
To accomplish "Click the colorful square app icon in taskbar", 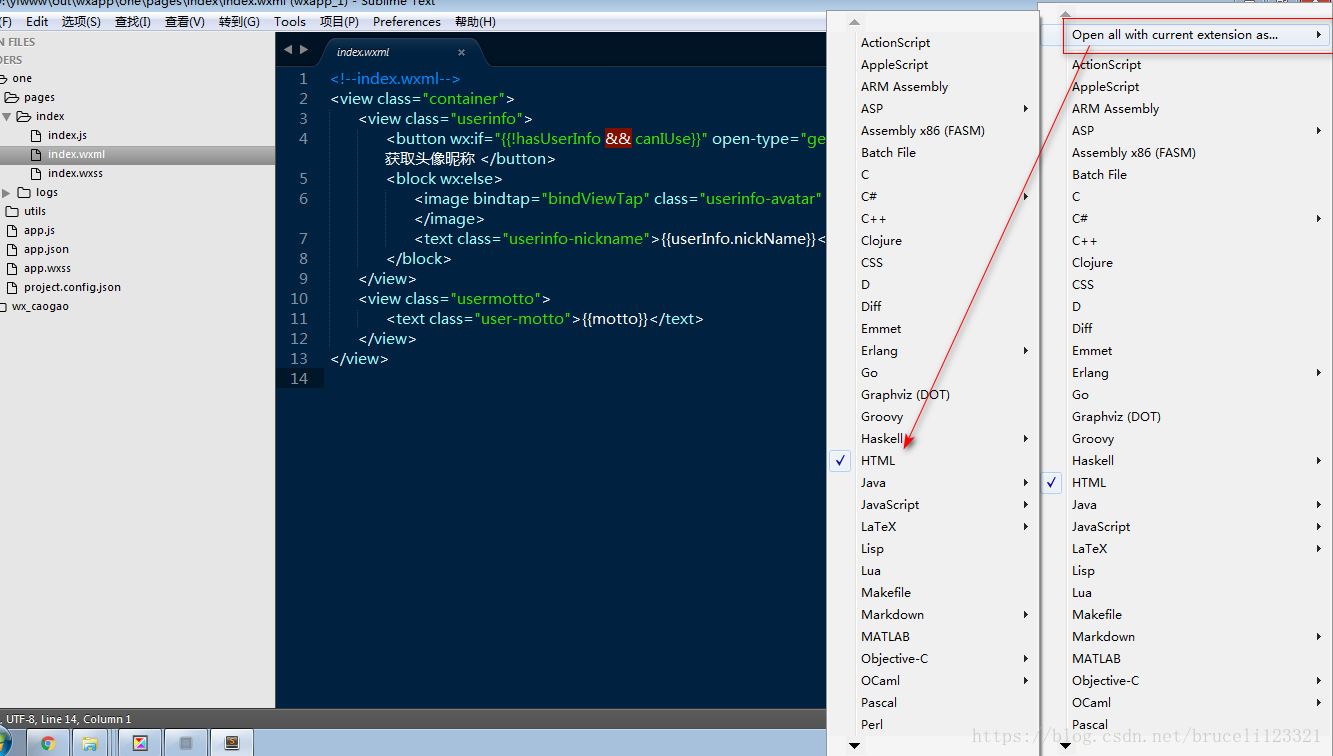I will (141, 743).
